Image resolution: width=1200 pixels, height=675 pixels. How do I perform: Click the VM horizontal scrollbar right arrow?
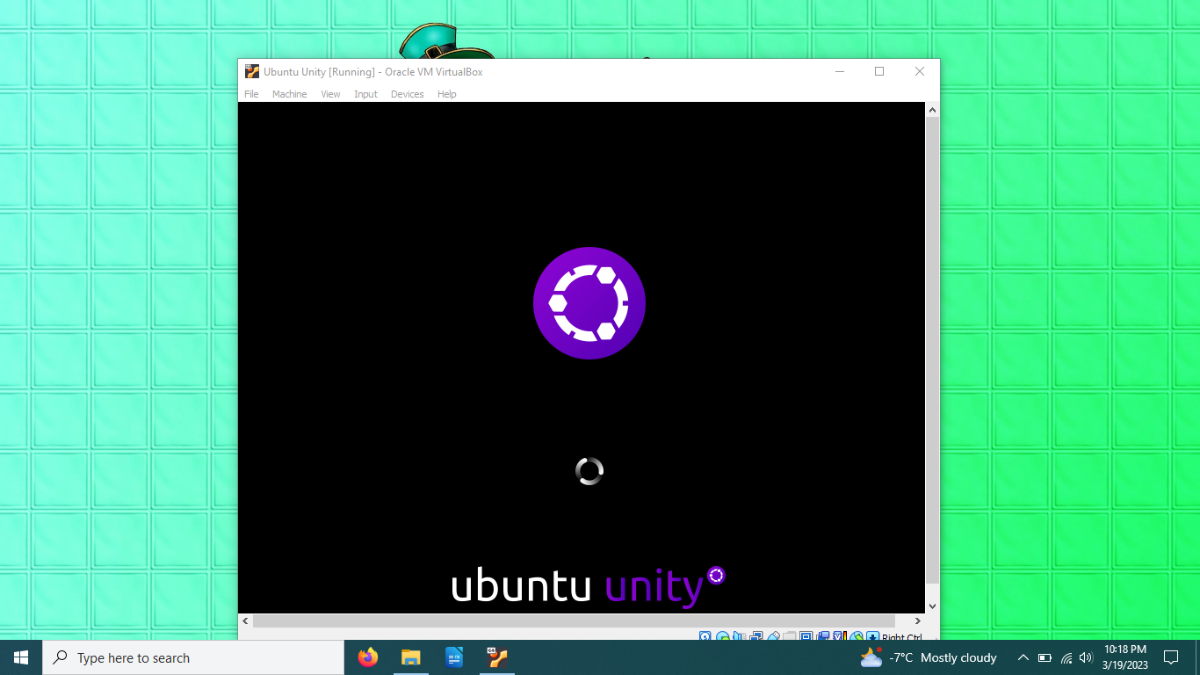(917, 621)
